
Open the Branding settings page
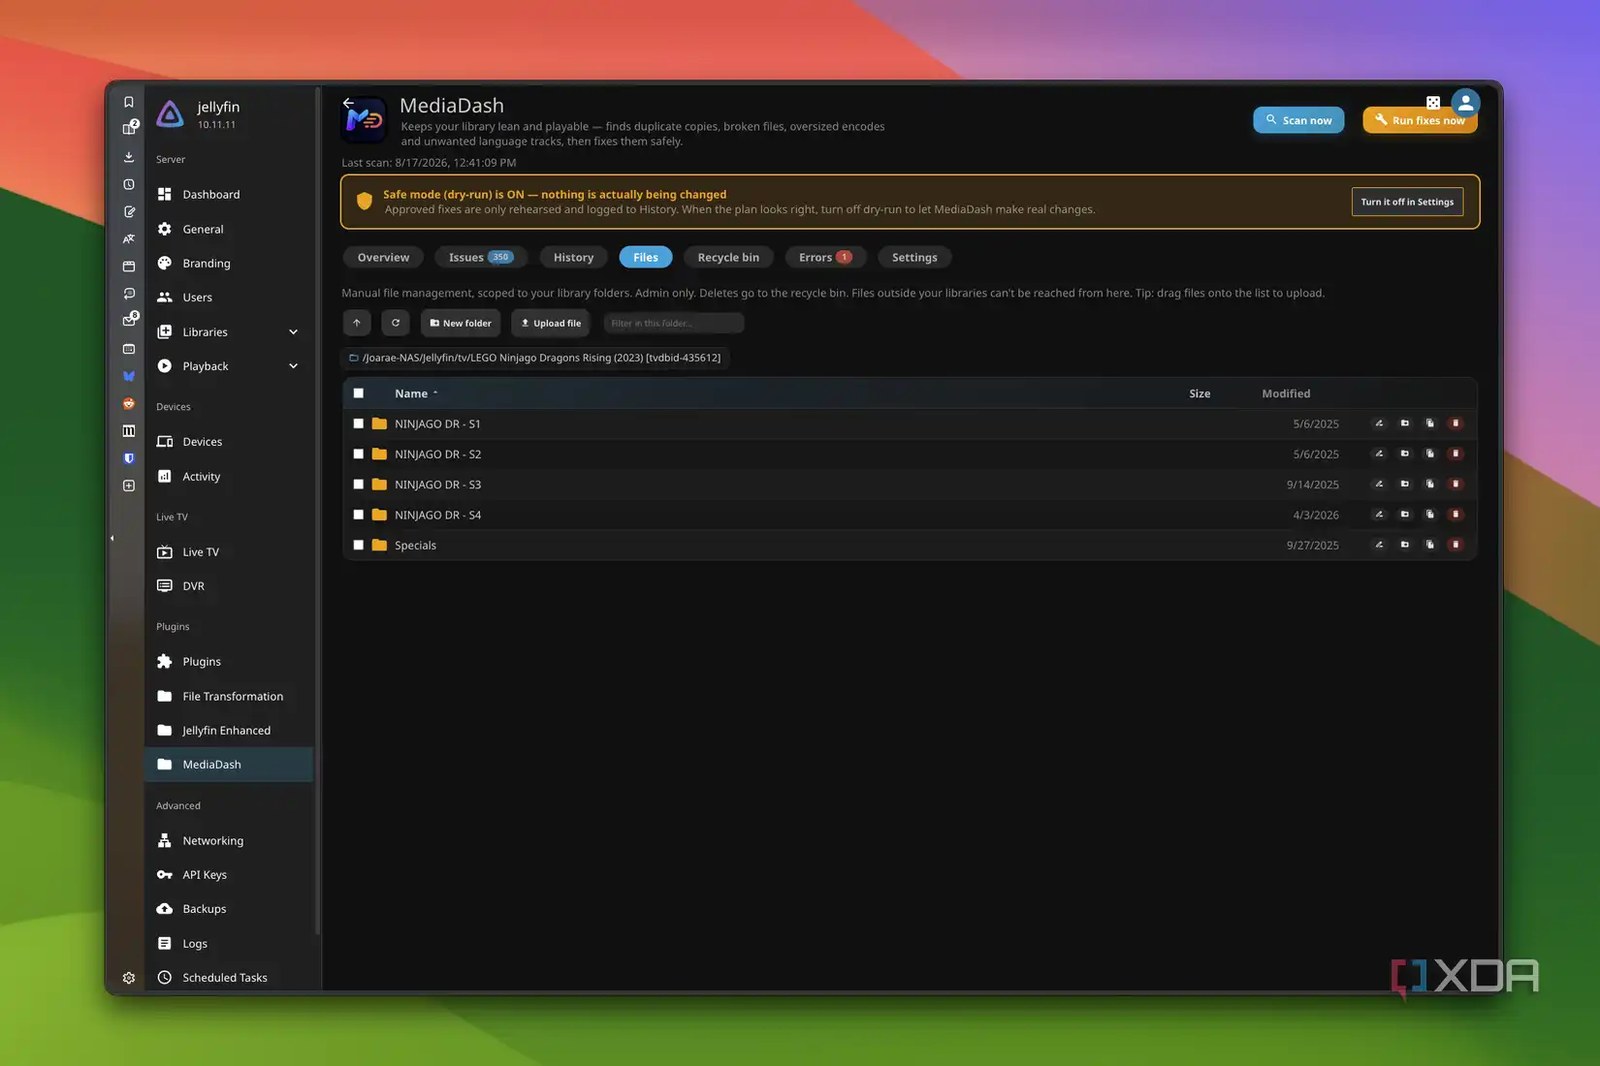tap(229, 263)
